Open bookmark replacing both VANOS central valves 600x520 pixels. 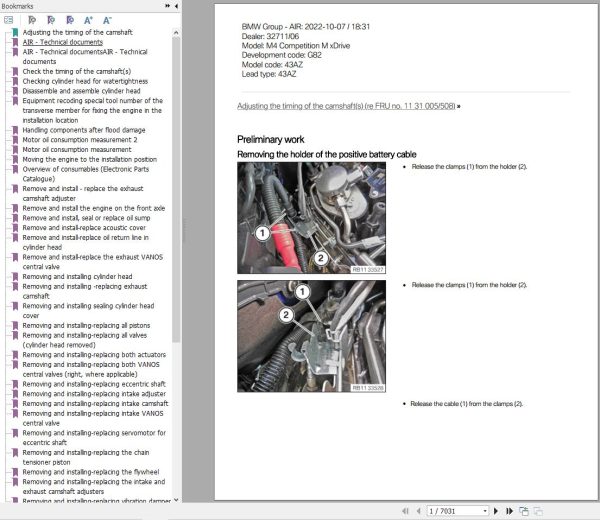click(91, 369)
